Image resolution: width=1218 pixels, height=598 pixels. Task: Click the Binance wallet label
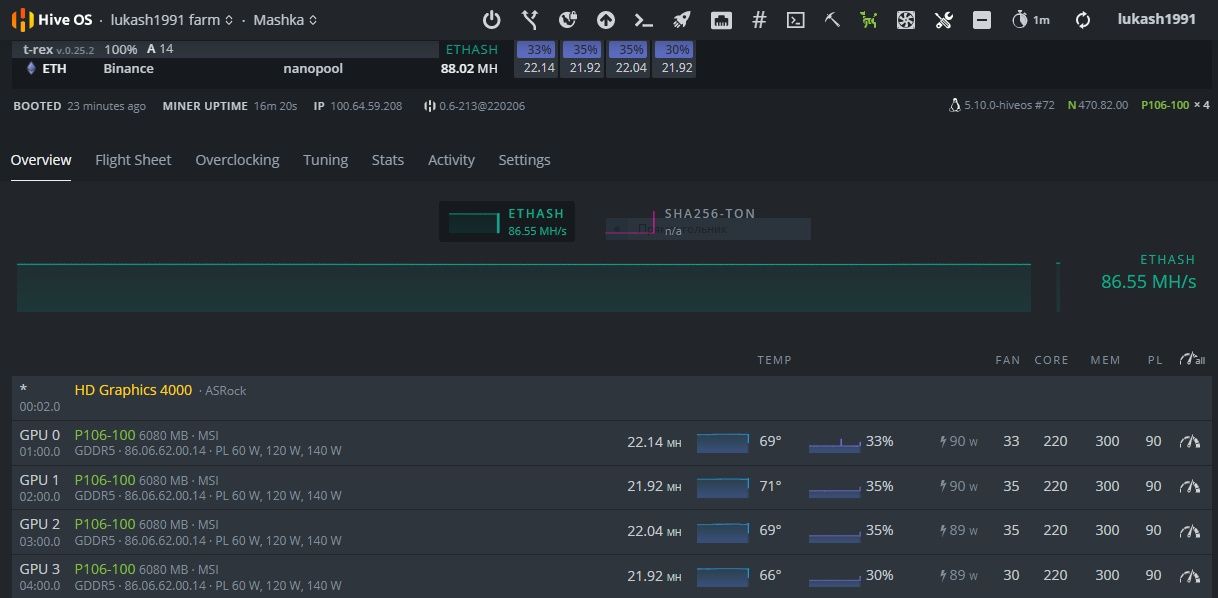[128, 69]
